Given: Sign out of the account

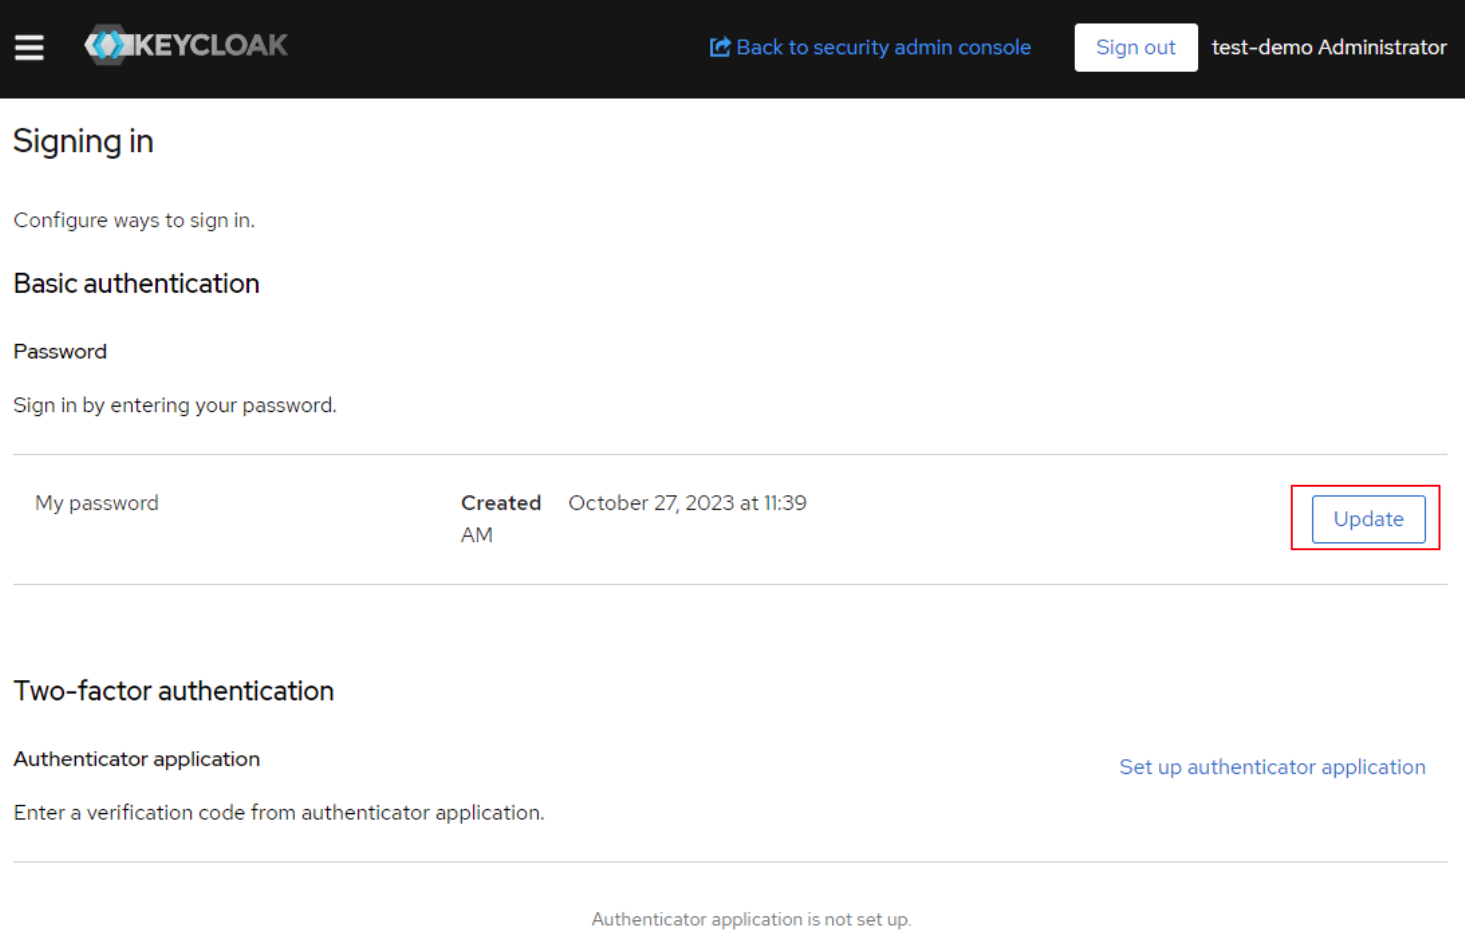Looking at the screenshot, I should pos(1136,47).
